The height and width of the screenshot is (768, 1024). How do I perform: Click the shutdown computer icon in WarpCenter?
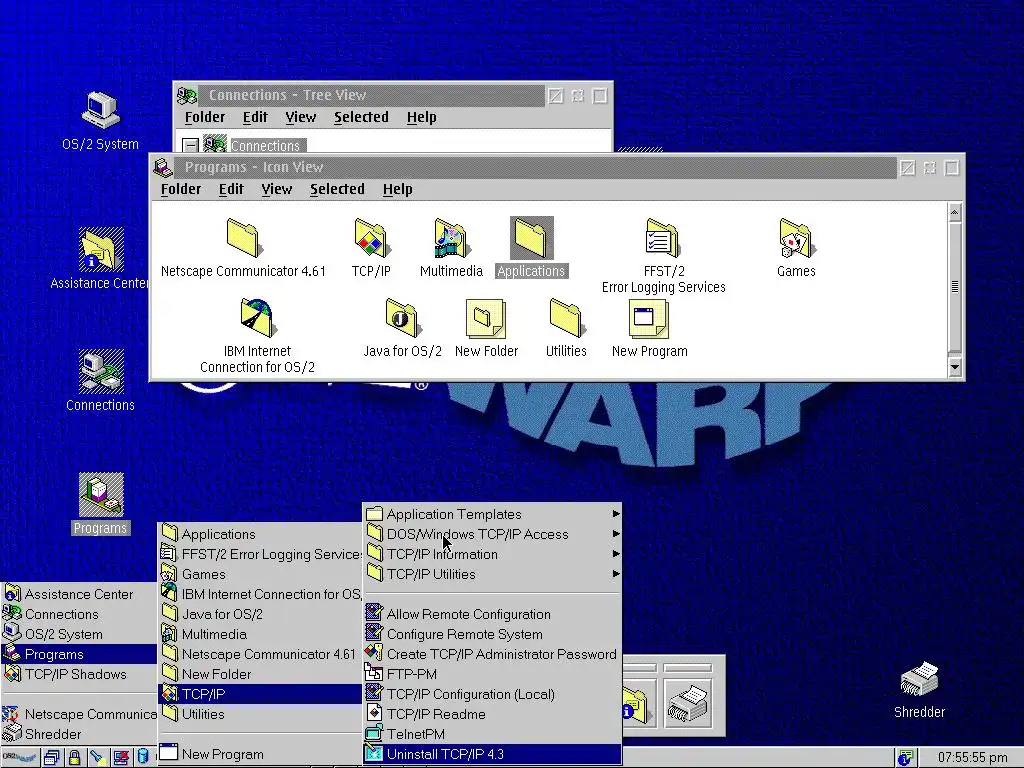121,758
